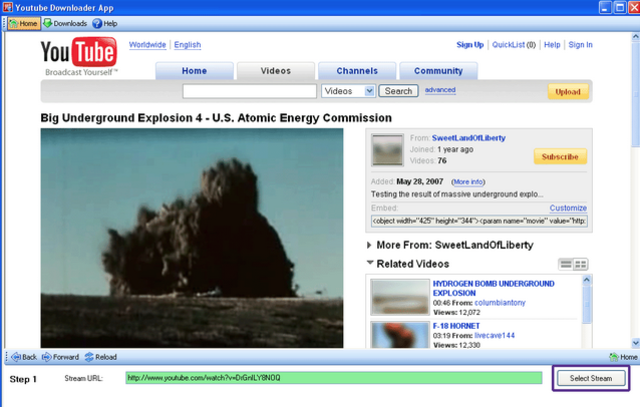Click the video player image
The image size is (640, 407).
[x=192, y=238]
